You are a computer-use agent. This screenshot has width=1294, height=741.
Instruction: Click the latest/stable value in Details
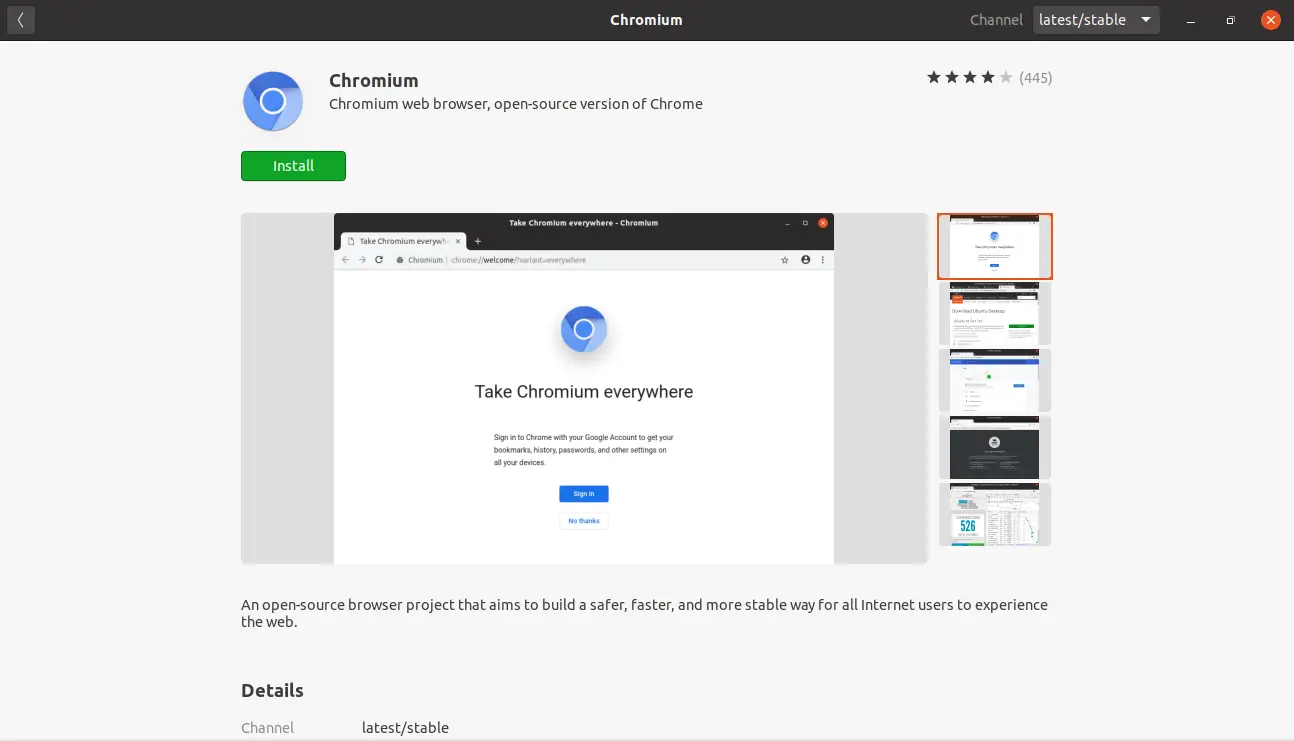click(405, 728)
